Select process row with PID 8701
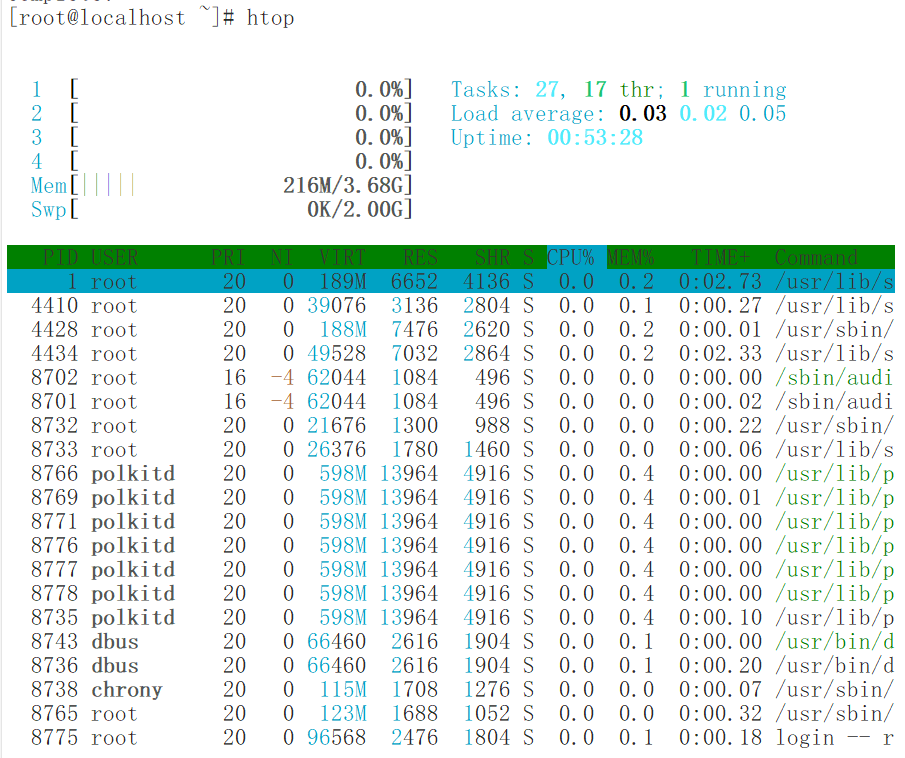This screenshot has height=758, width=905. coord(451,401)
